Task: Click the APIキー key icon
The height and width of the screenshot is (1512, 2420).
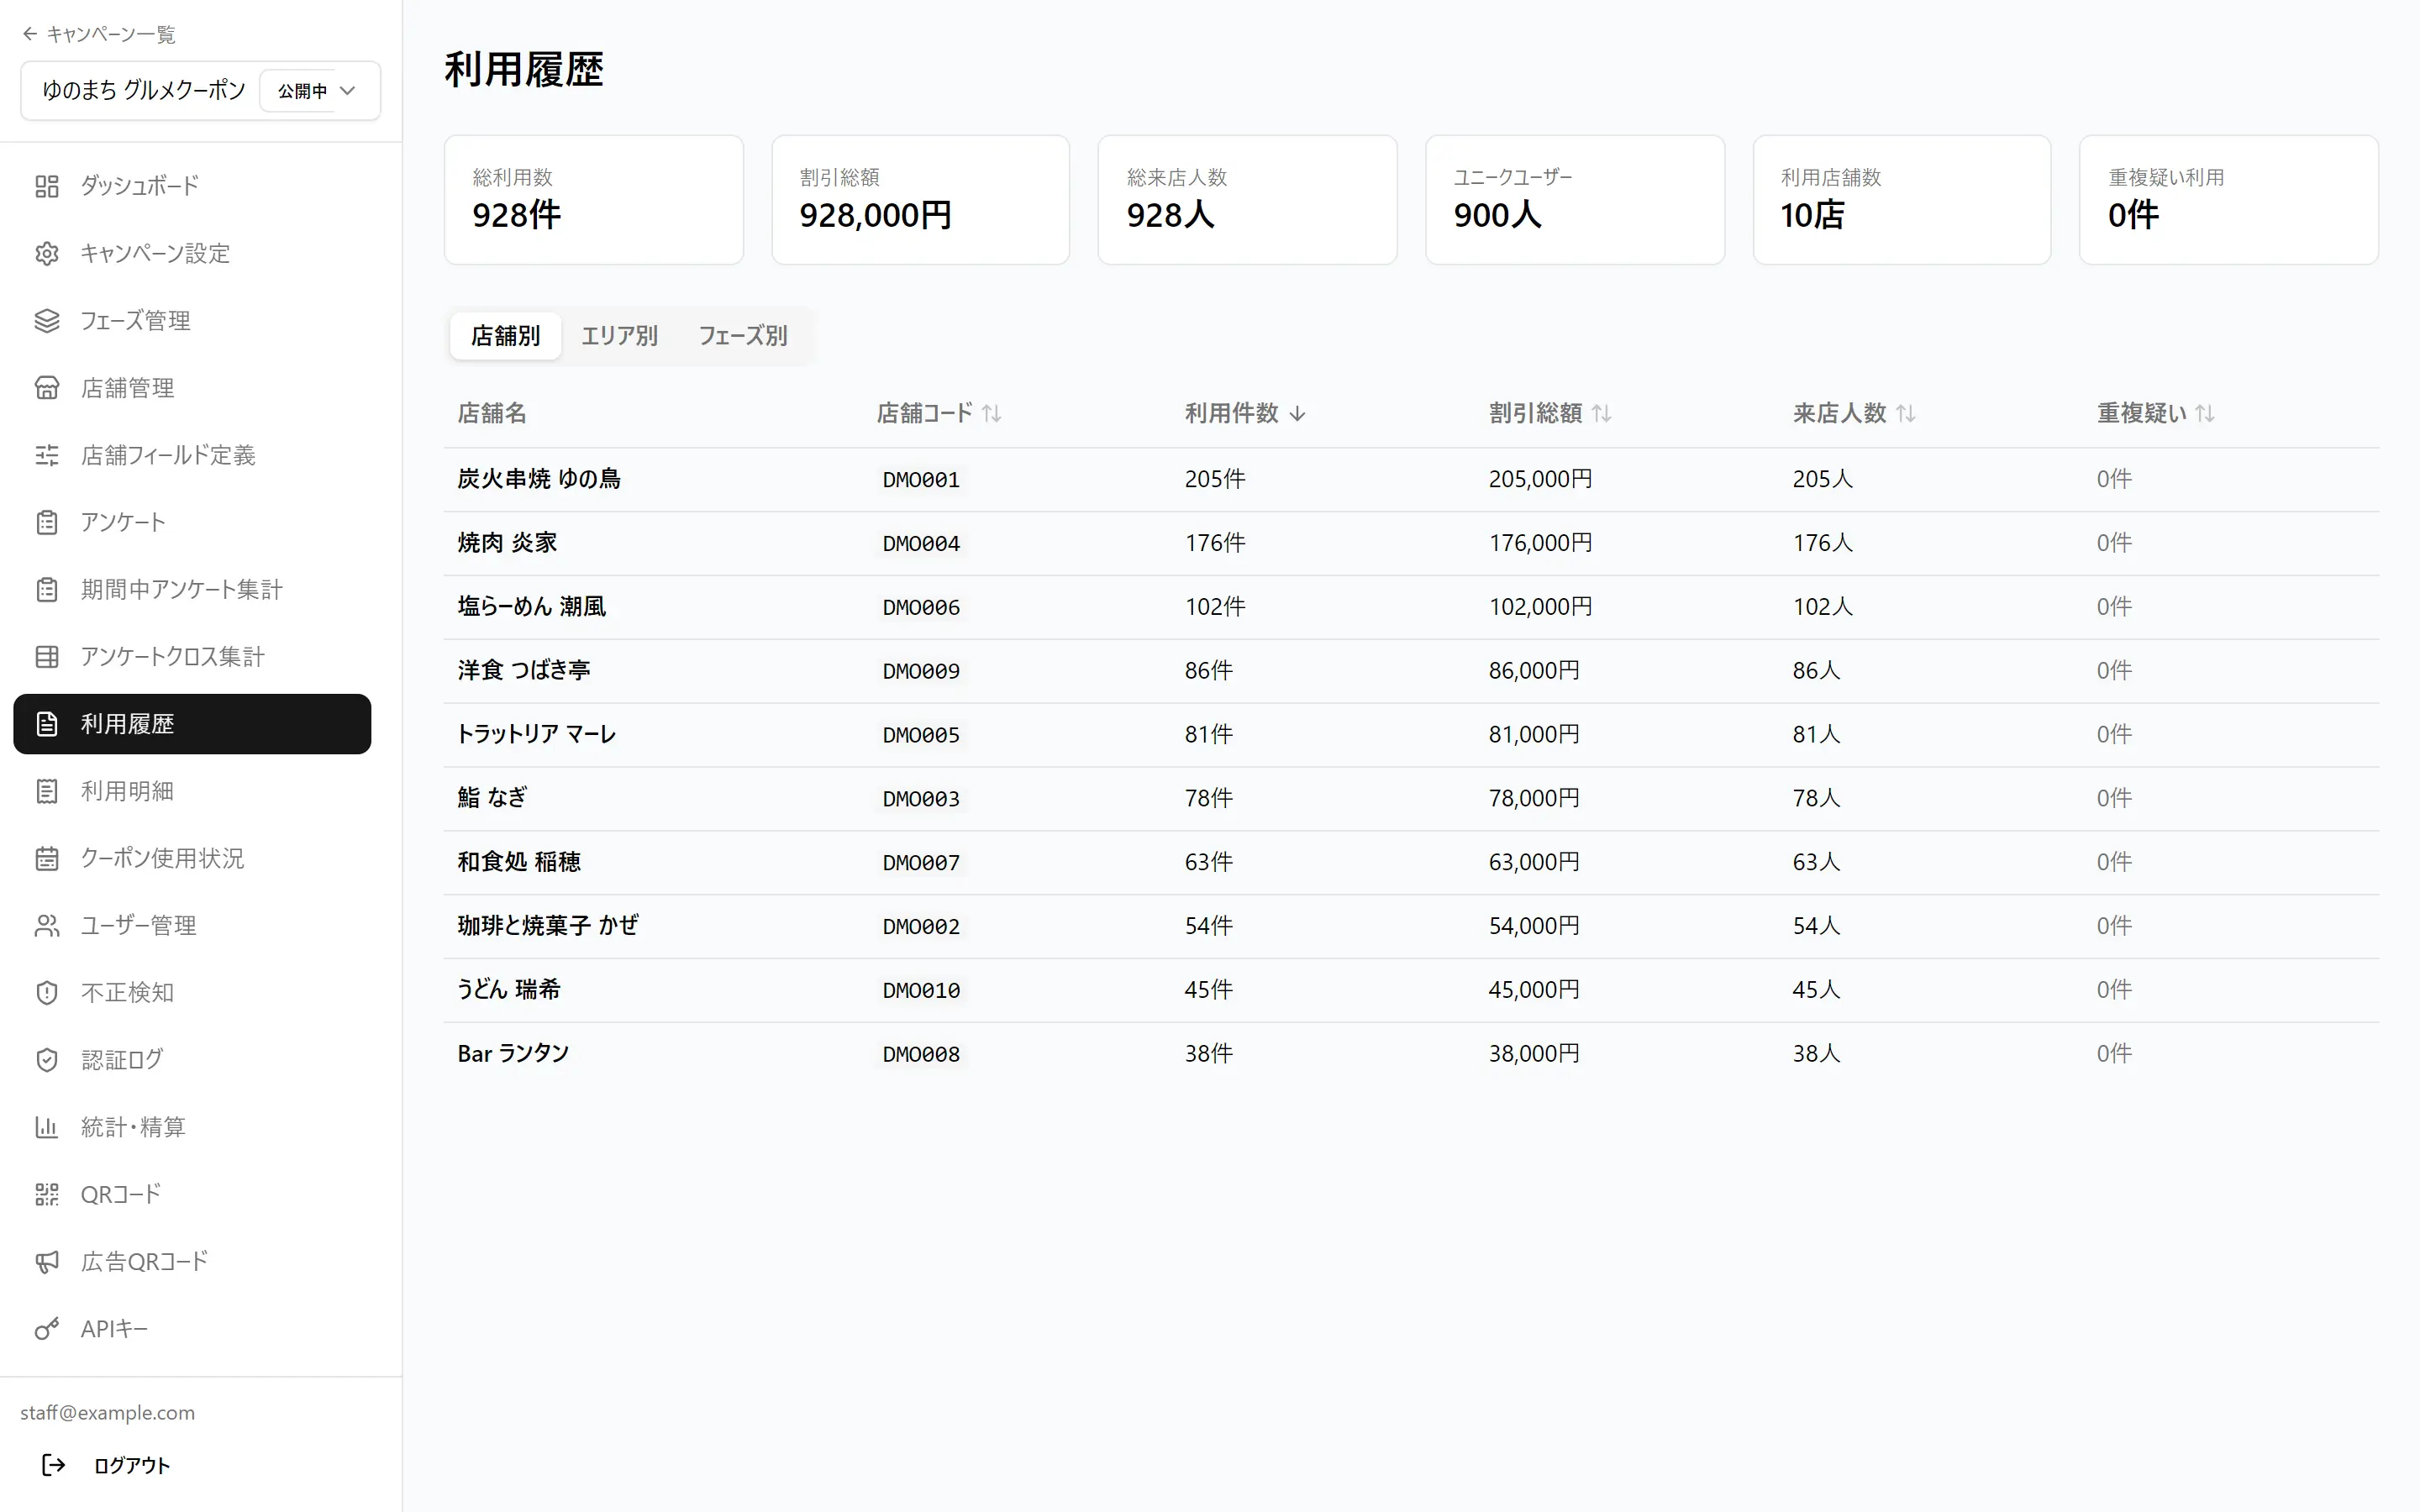Action: click(47, 1329)
